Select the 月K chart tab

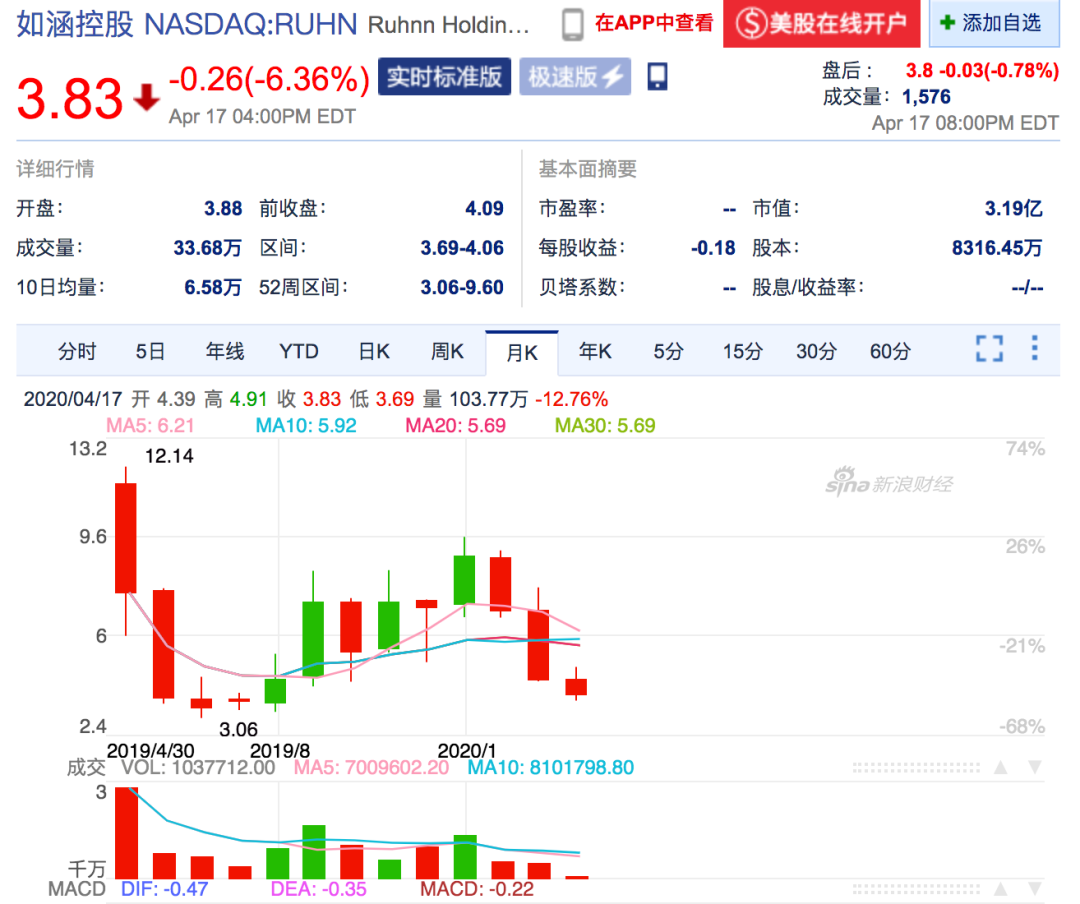(521, 352)
